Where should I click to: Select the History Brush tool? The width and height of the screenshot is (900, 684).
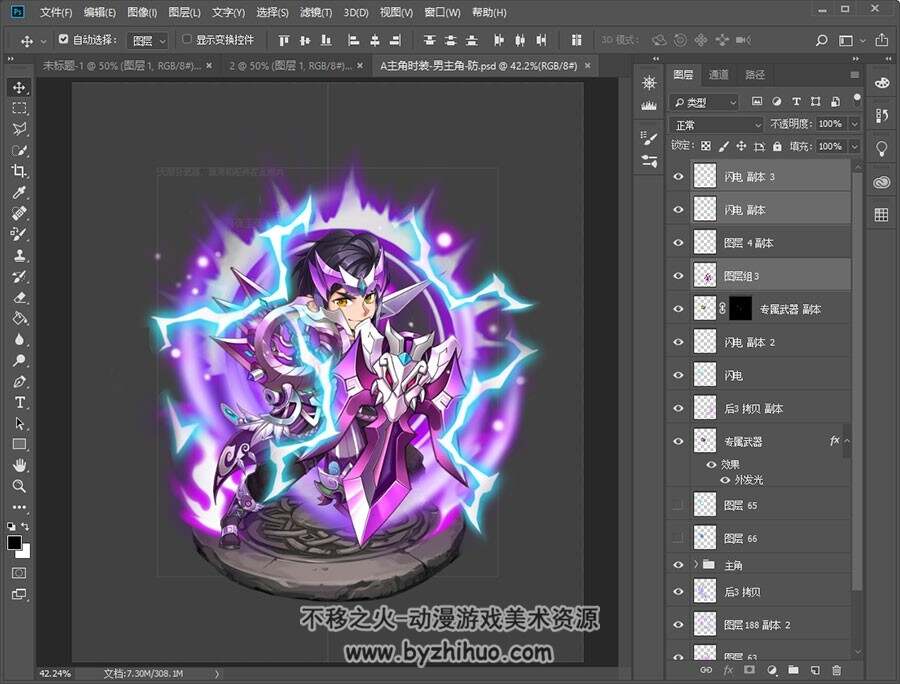tap(19, 277)
